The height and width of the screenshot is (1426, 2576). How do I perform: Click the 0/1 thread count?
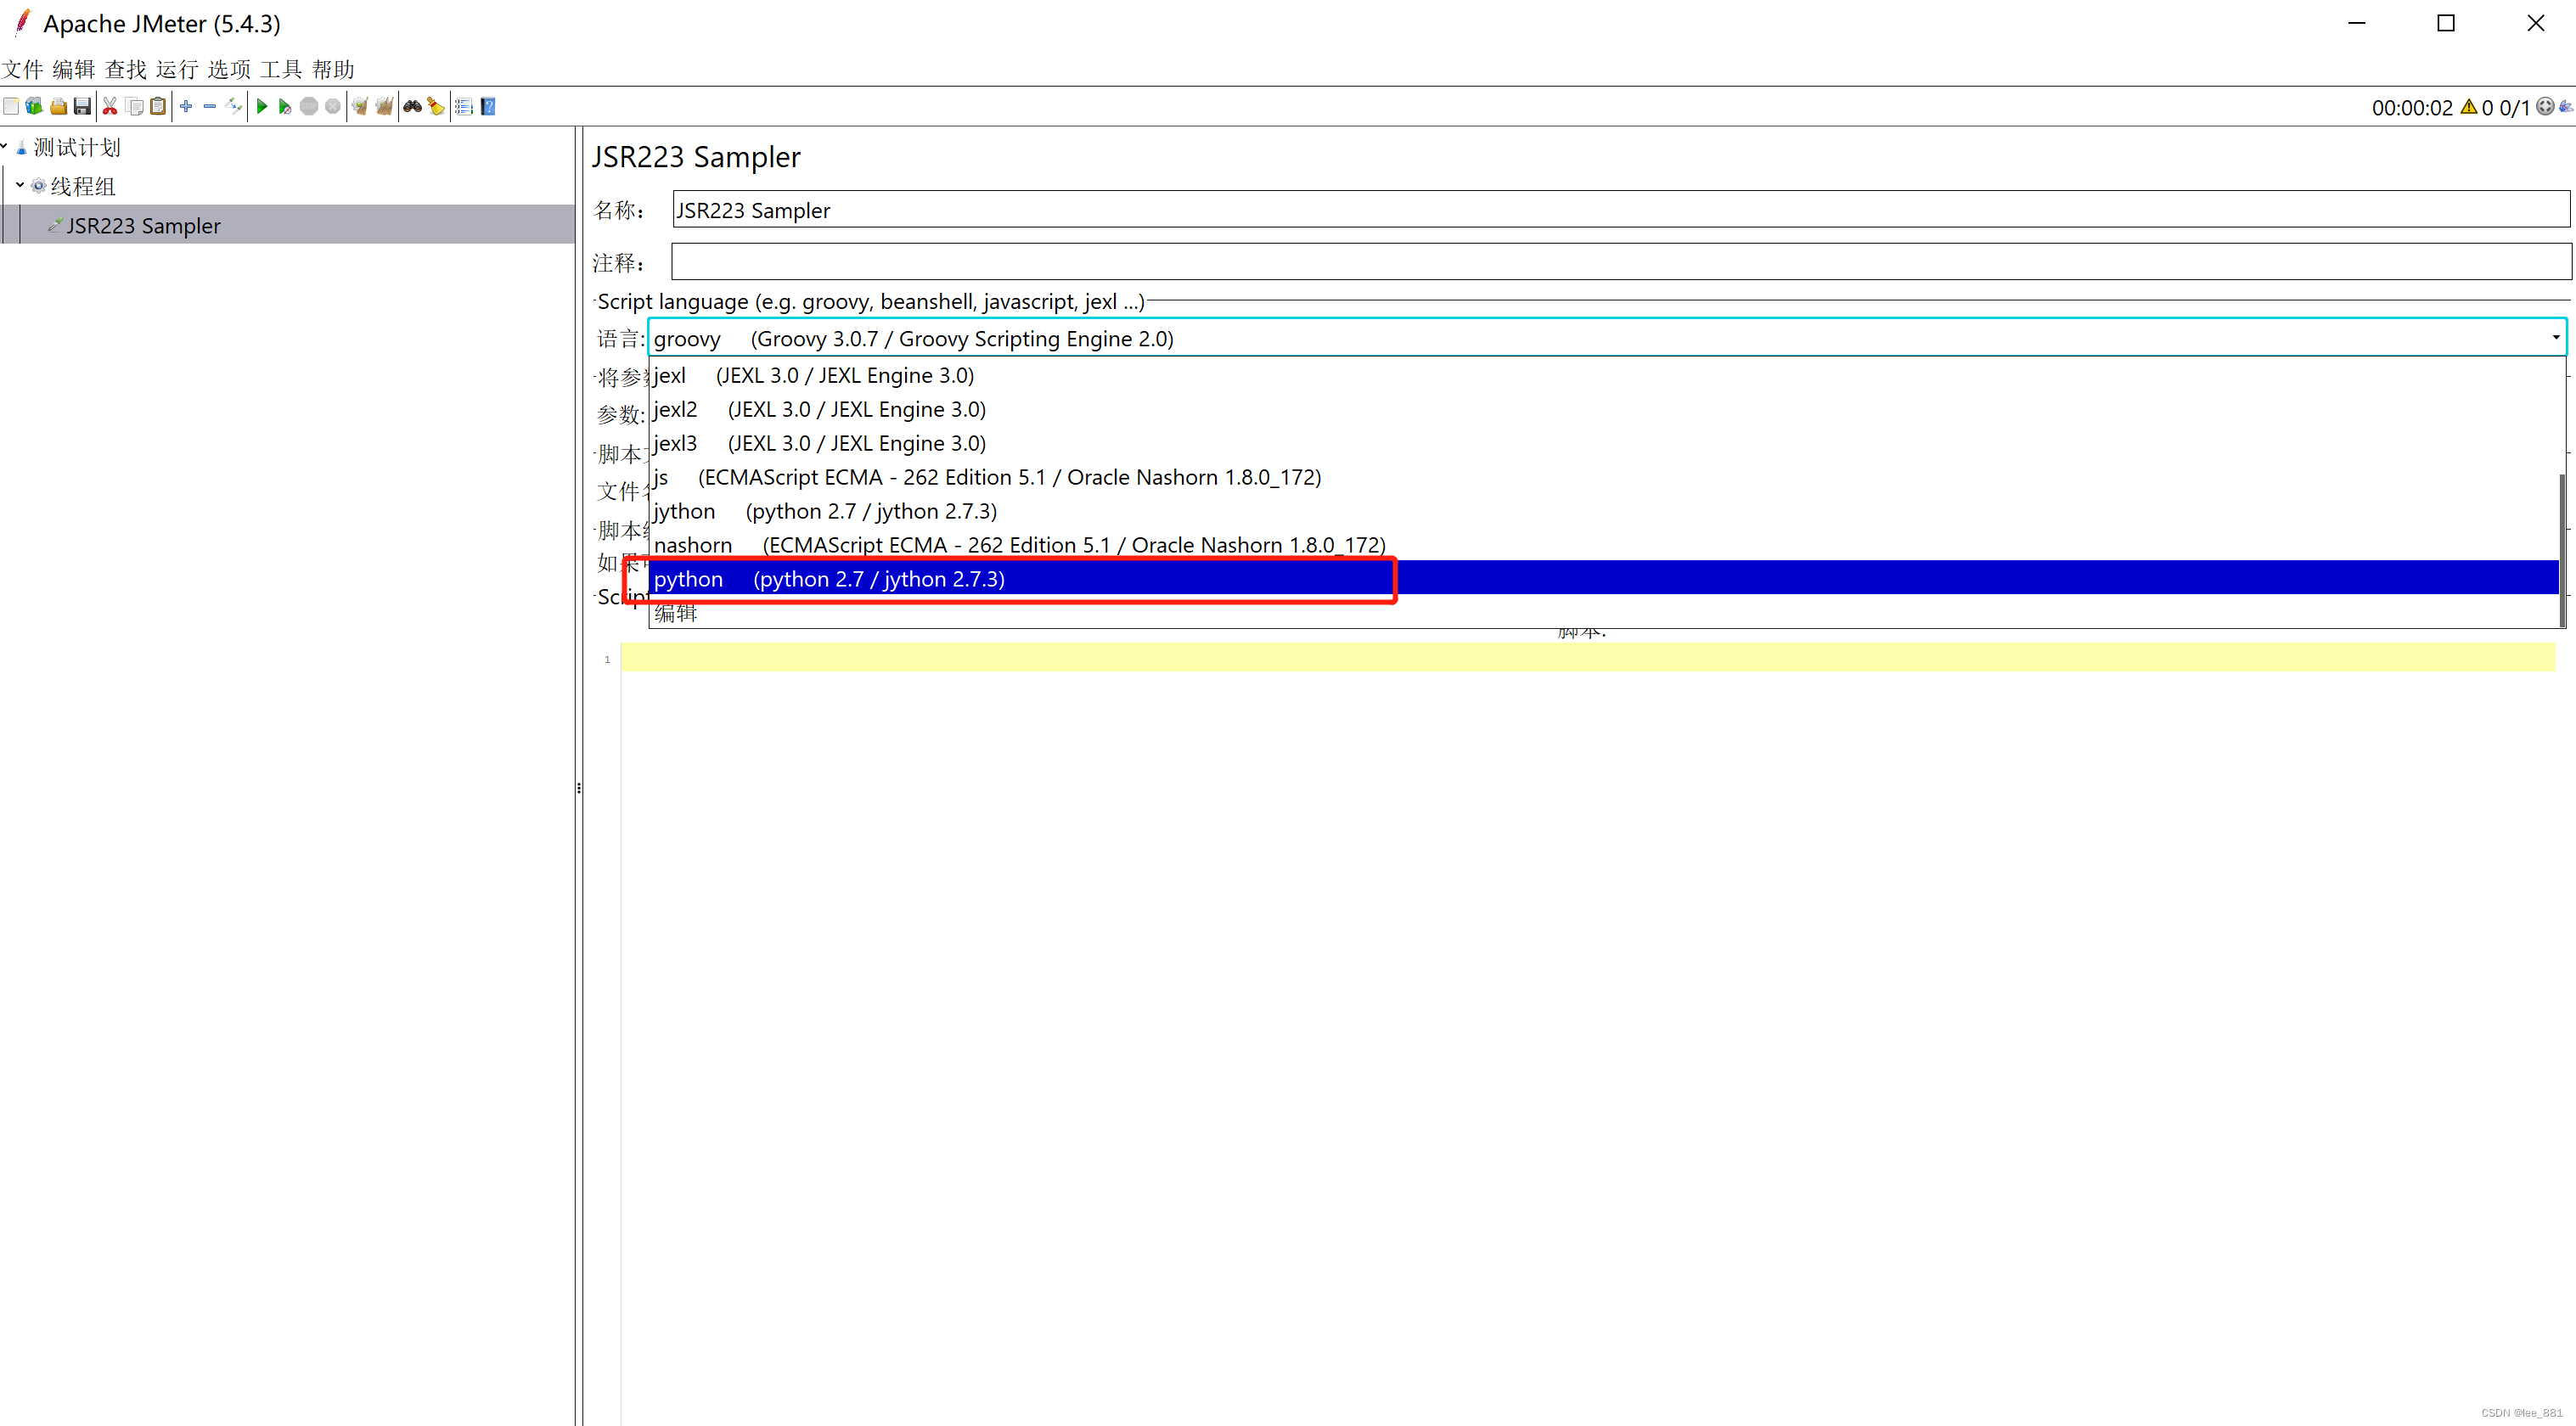coord(2514,108)
